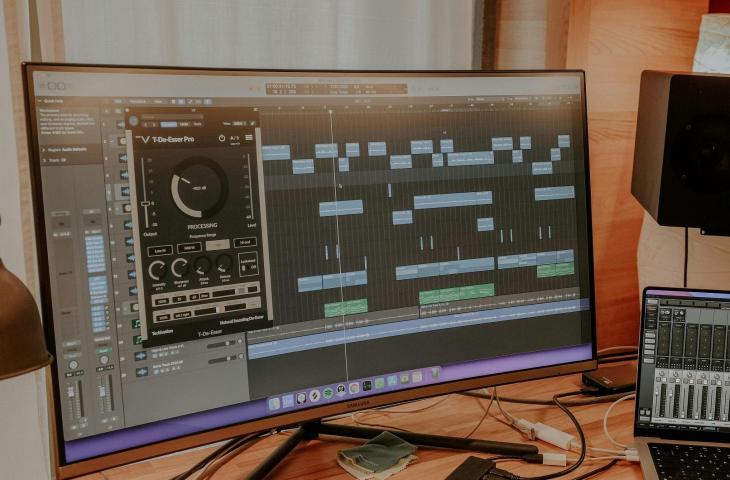The image size is (730, 480).
Task: Click the LCD transport display at the top
Action: click(x=336, y=88)
